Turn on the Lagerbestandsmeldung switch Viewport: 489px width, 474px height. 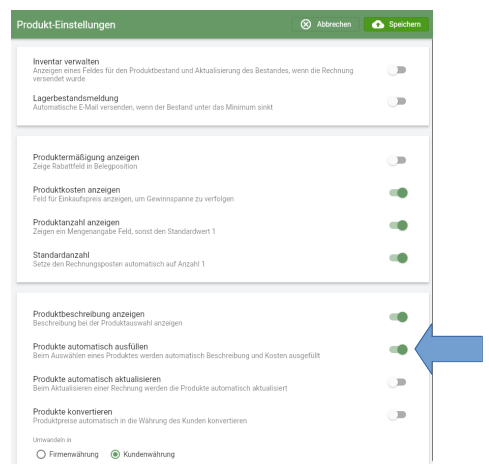pos(397,101)
